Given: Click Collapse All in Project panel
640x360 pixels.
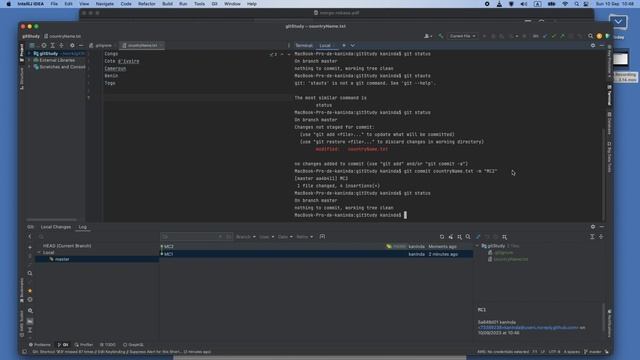Looking at the screenshot, I should tap(61, 45).
